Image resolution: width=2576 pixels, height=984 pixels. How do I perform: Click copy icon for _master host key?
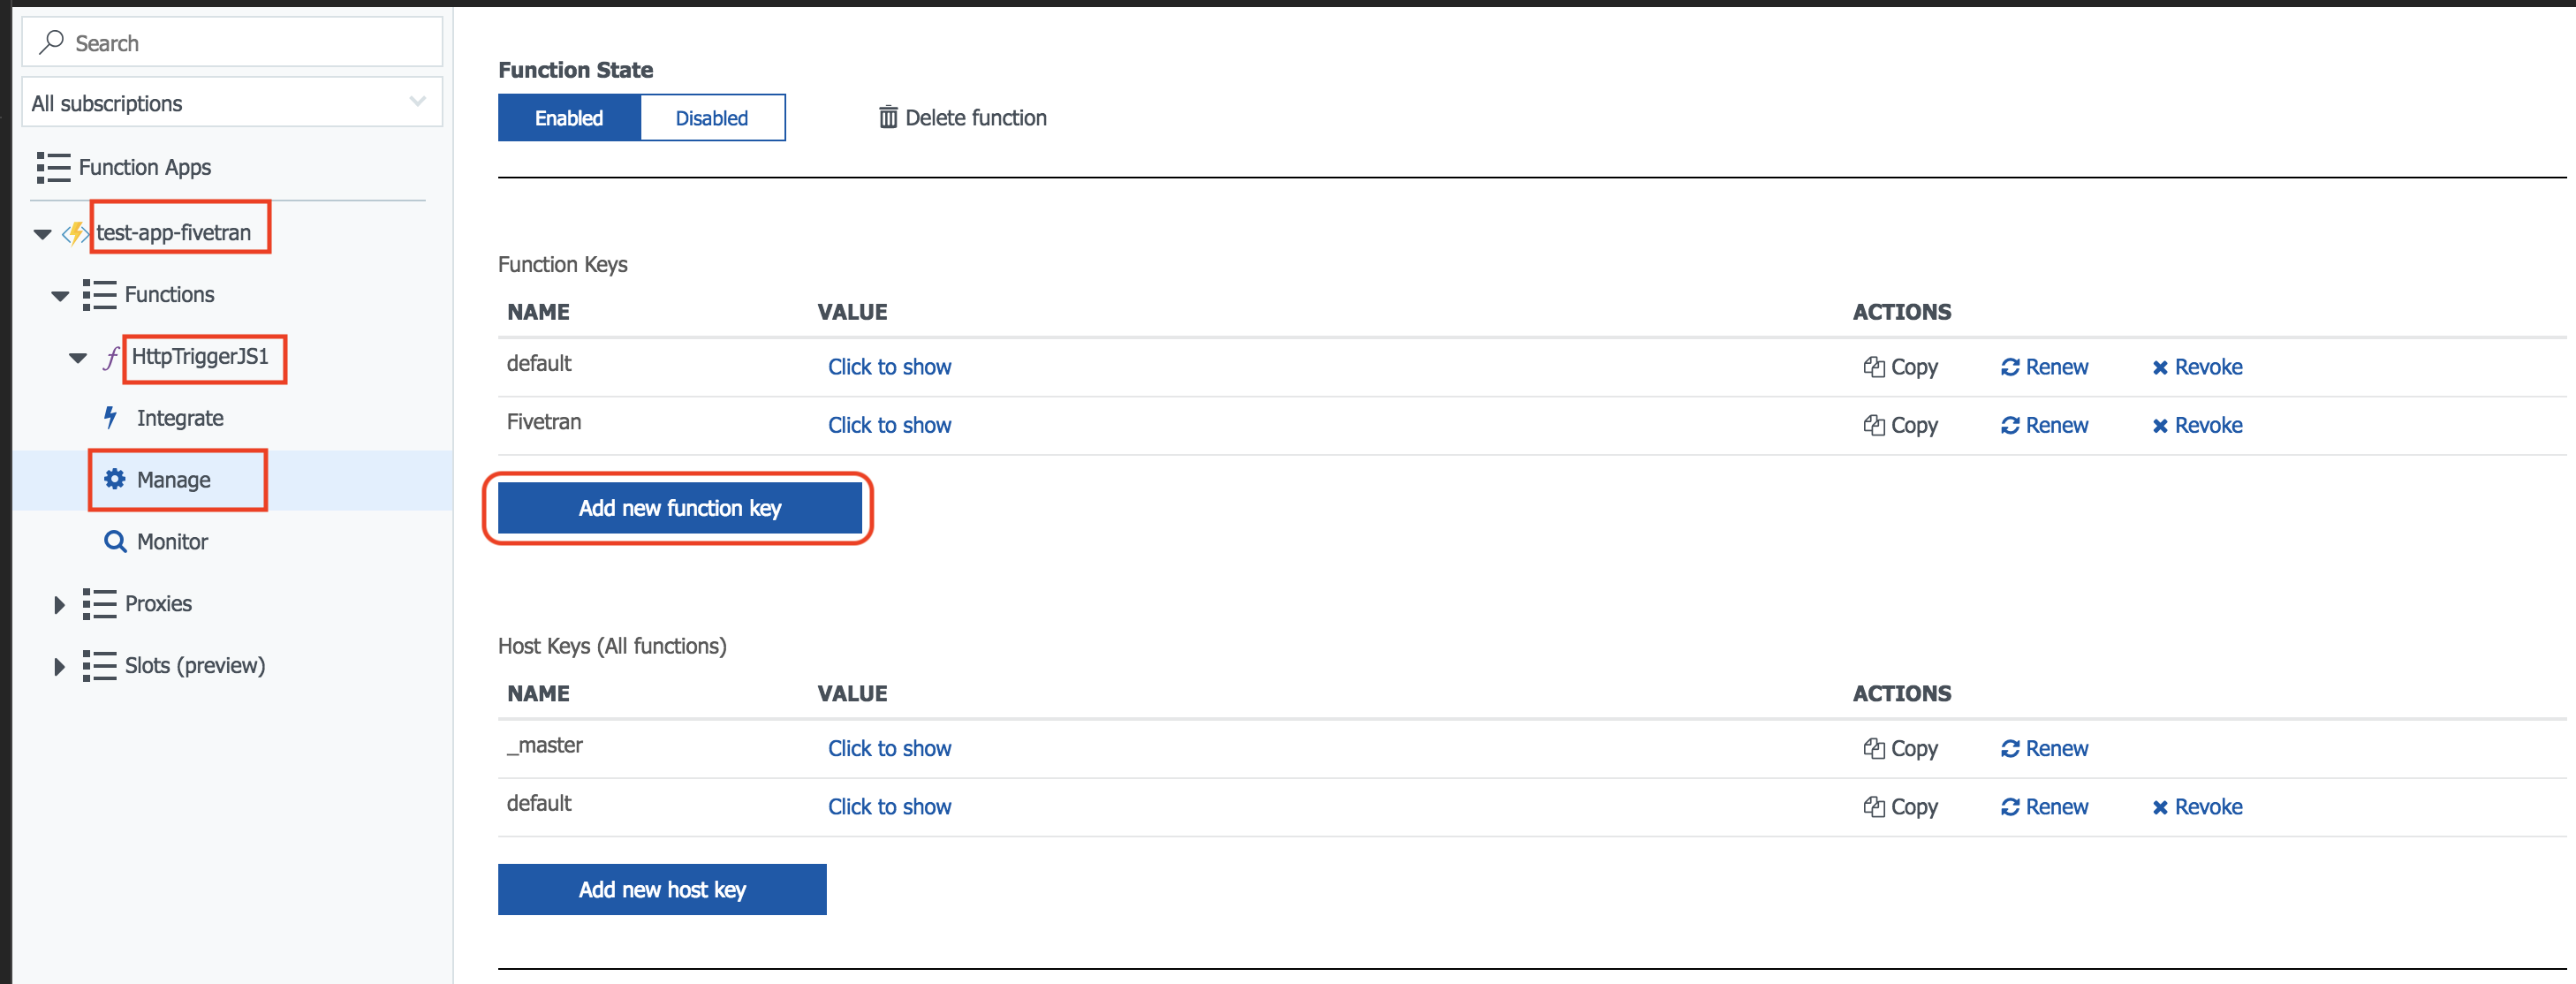(1873, 748)
